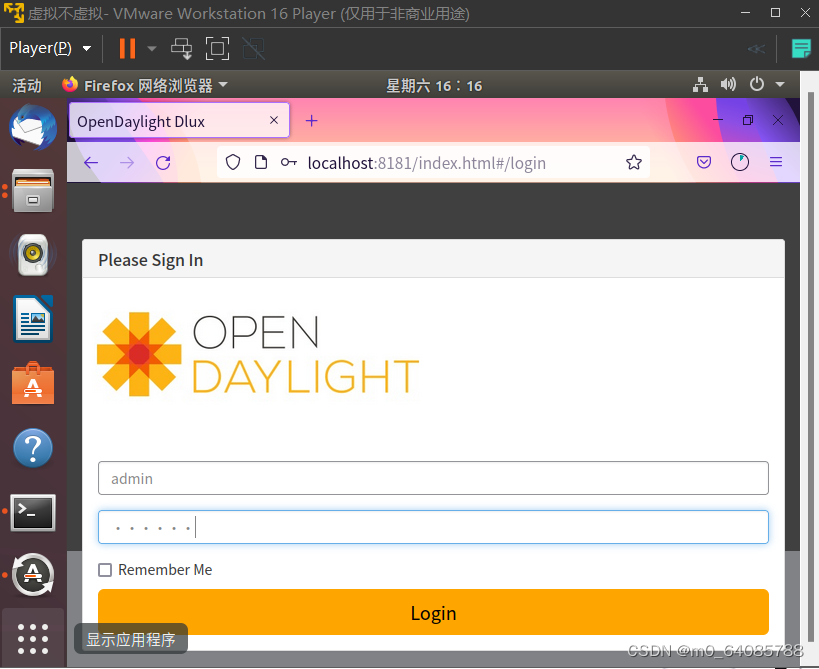Open Software Updater from the dock

33,575
